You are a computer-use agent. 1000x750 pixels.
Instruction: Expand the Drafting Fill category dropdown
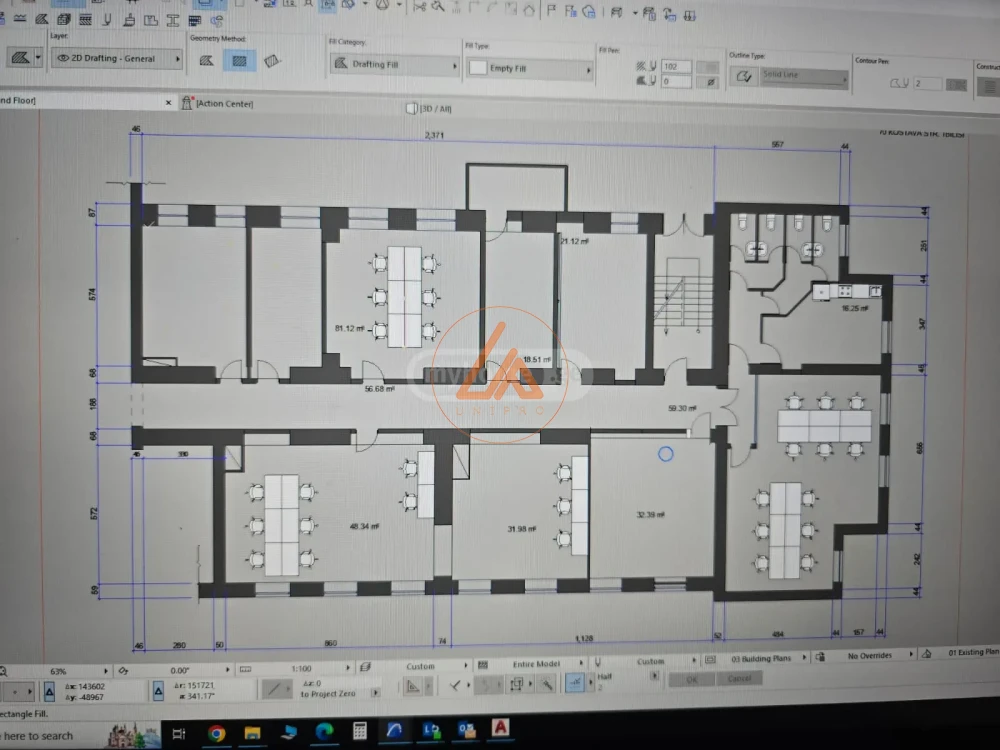394,65
